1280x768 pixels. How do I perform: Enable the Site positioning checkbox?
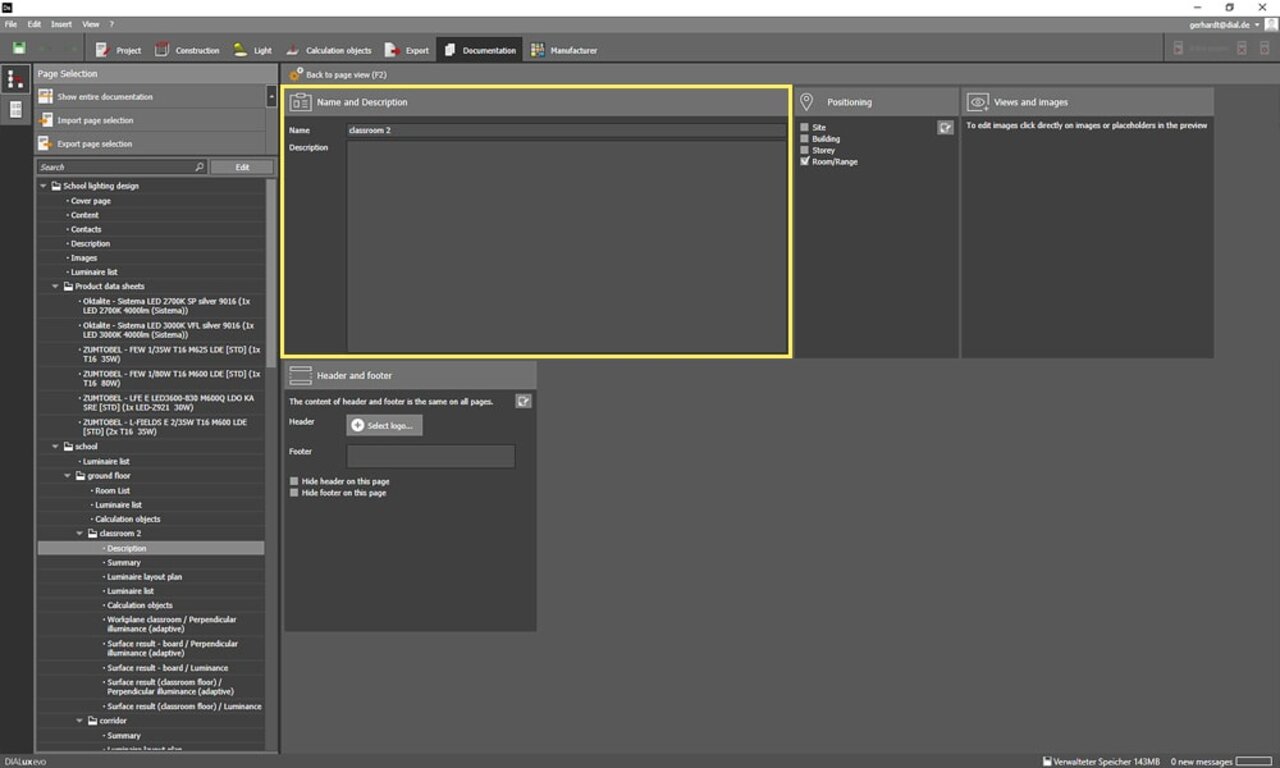[805, 128]
